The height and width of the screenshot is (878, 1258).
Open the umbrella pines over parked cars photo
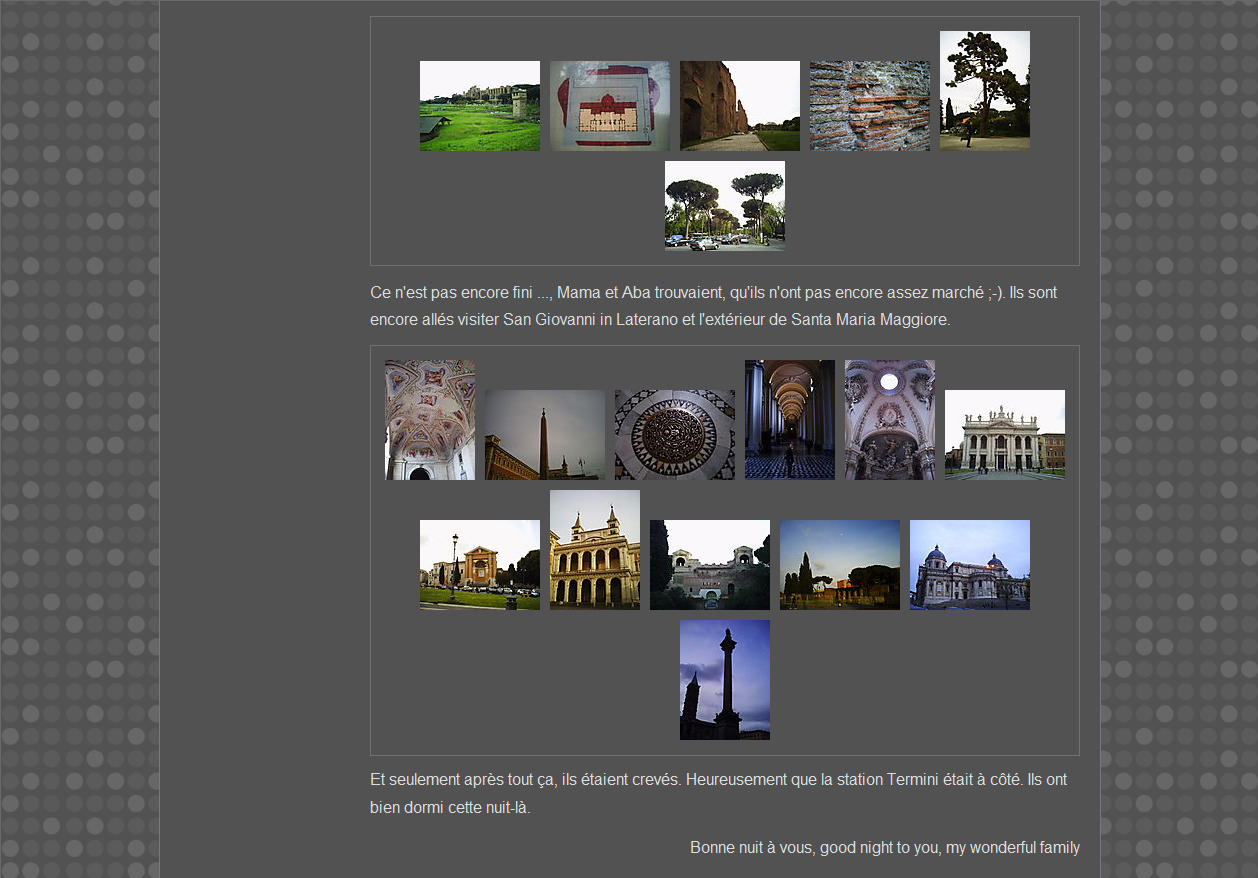click(x=724, y=205)
